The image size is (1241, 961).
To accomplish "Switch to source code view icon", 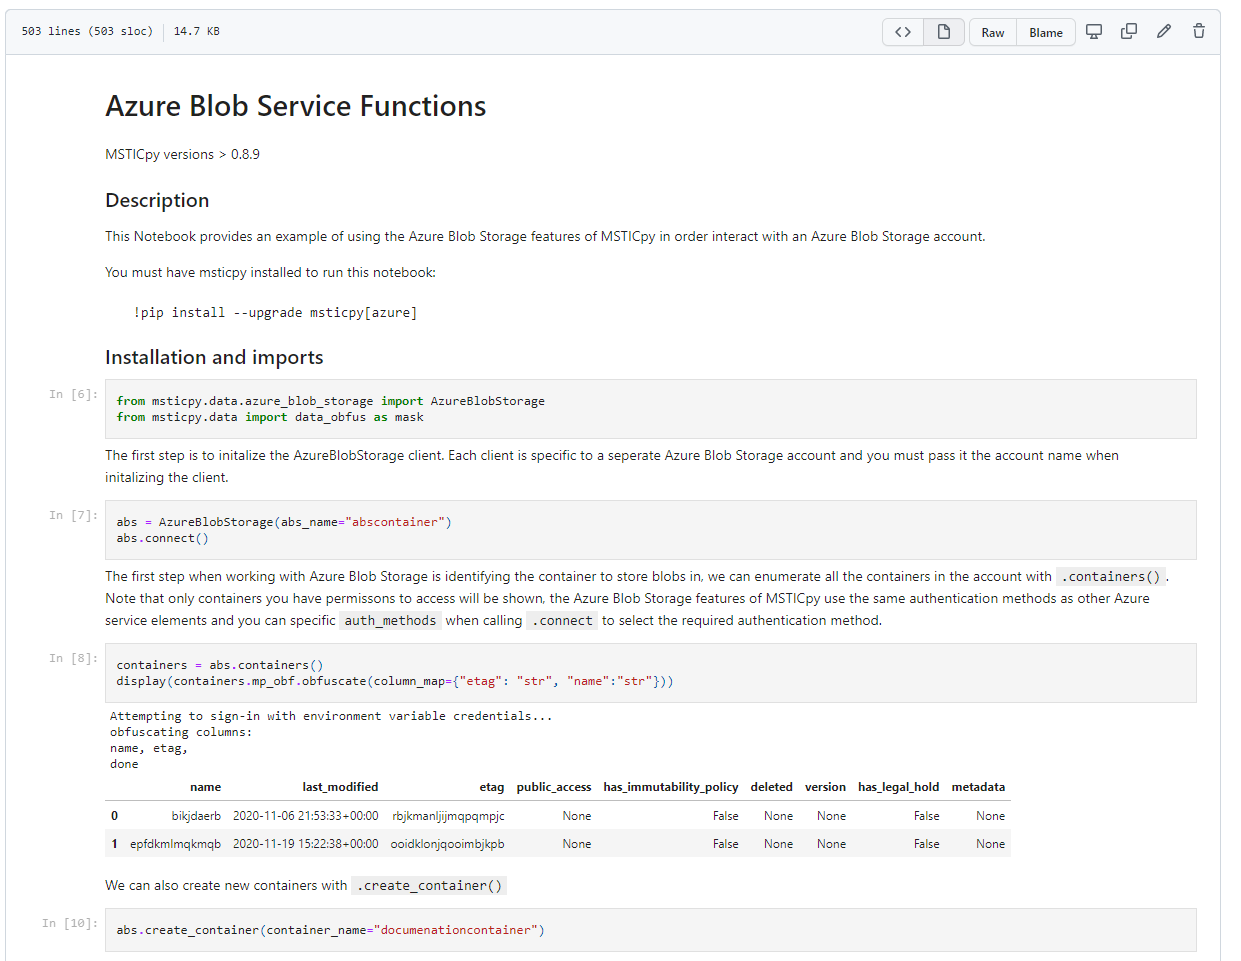I will (x=903, y=32).
